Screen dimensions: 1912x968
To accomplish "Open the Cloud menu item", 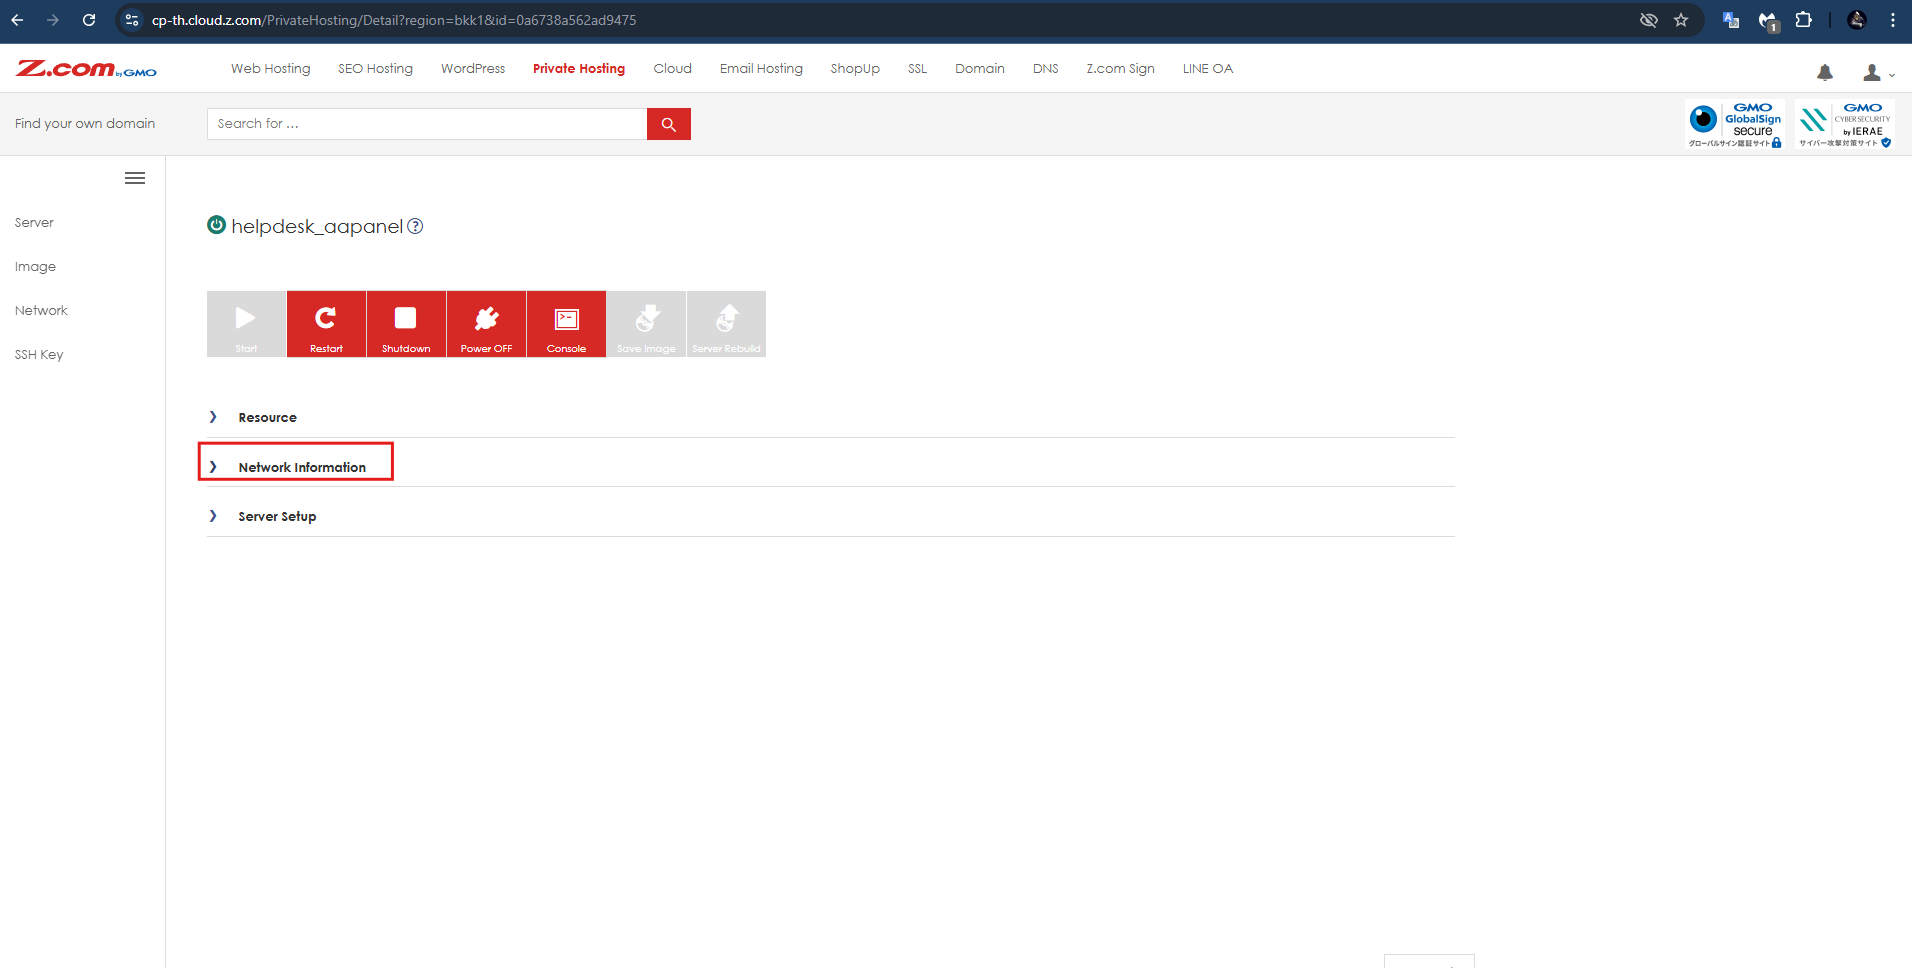I will click(x=673, y=69).
